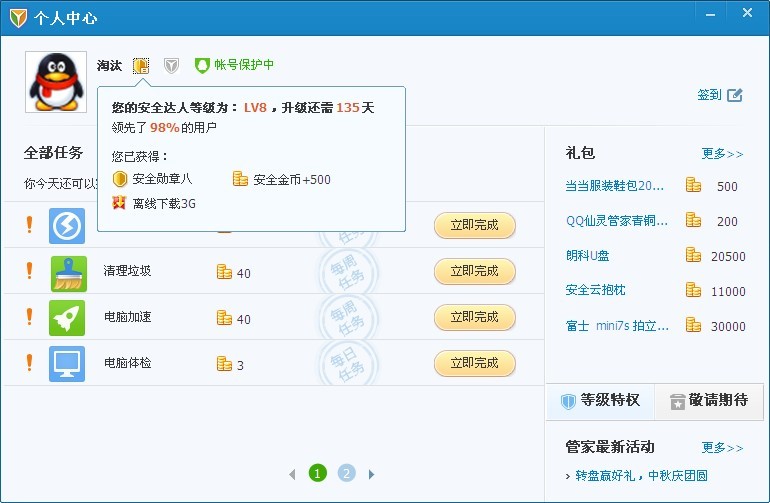Click the 电脑加速 rocket icon
The height and width of the screenshot is (503, 770).
click(67, 318)
